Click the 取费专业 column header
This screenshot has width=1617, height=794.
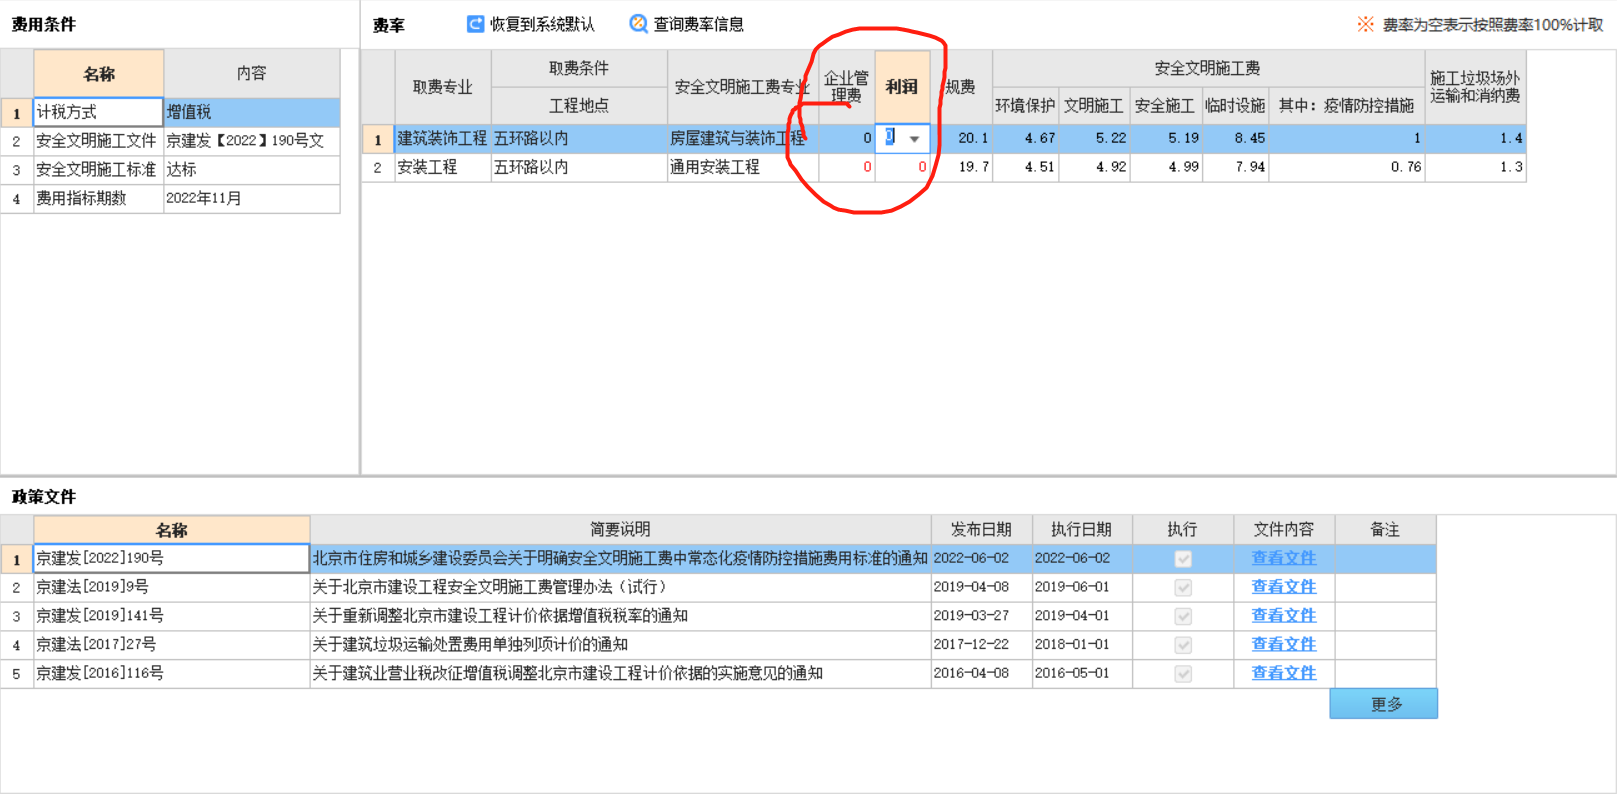pyautogui.click(x=442, y=87)
